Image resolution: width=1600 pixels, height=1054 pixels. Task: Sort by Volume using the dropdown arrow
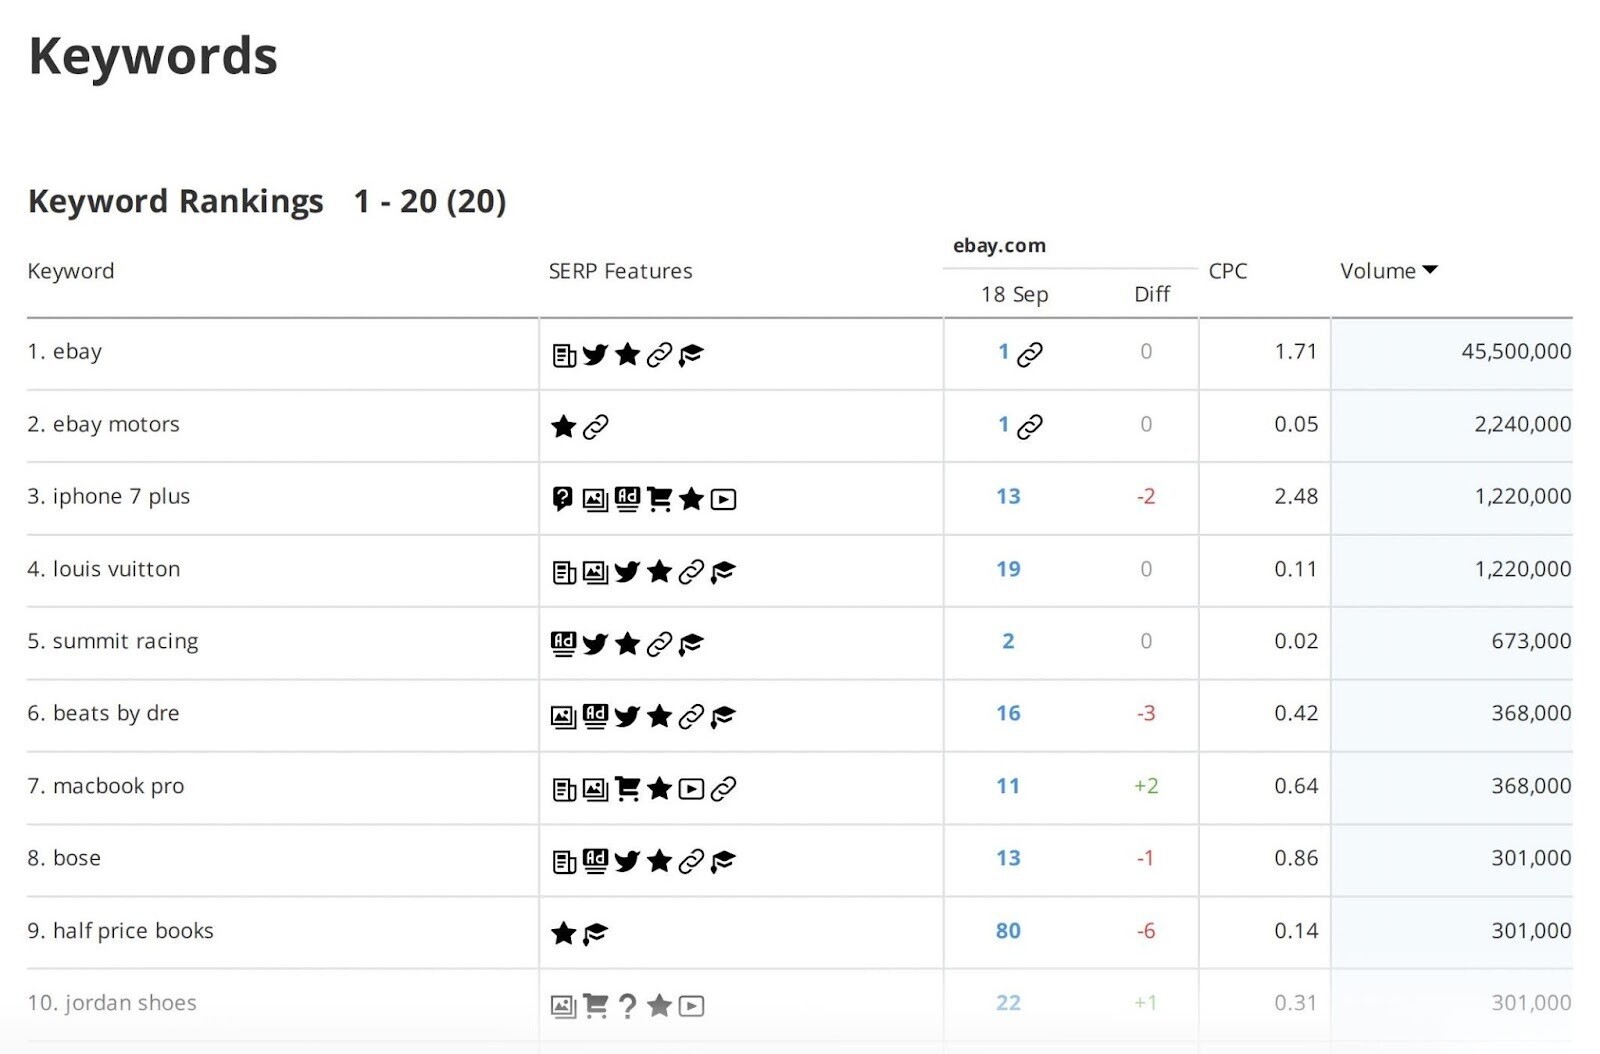[x=1430, y=270]
